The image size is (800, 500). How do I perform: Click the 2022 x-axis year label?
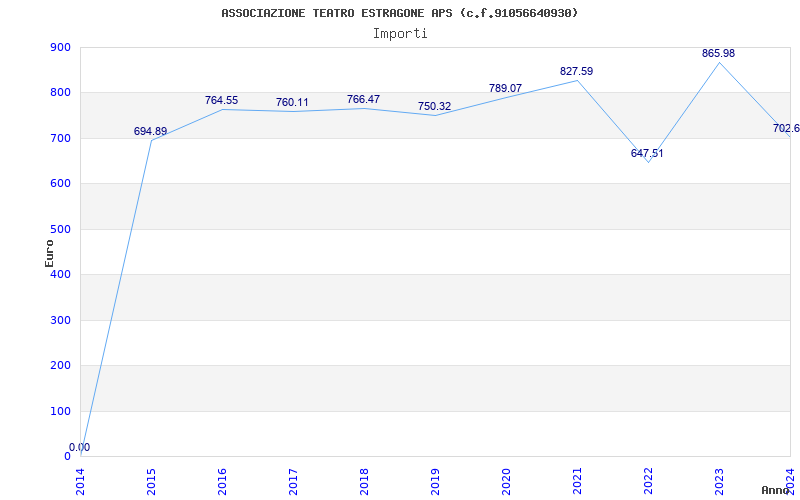648,480
